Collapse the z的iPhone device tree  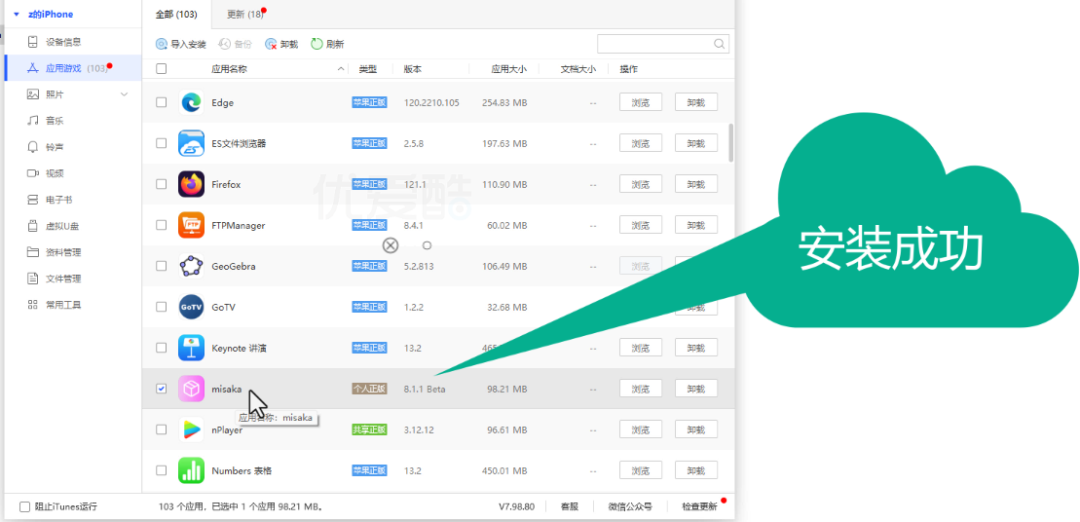pyautogui.click(x=17, y=14)
